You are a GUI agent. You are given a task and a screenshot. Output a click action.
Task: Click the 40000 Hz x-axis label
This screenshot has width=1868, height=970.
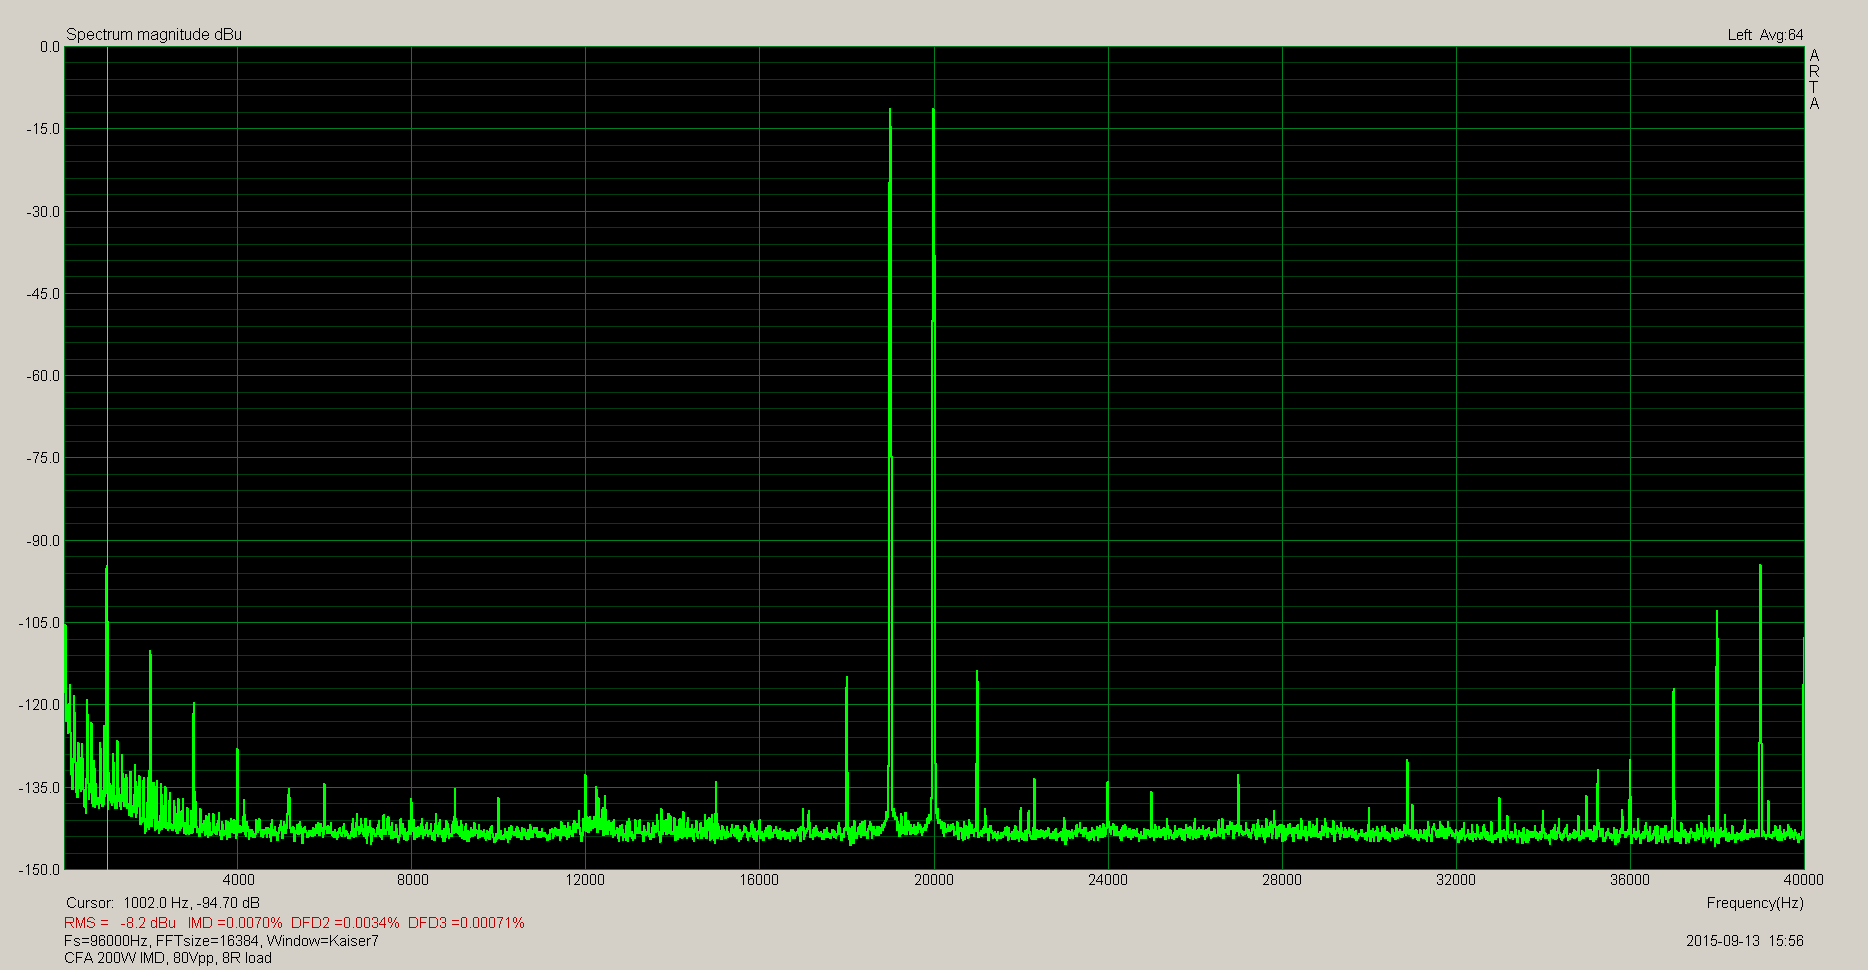pos(1803,880)
